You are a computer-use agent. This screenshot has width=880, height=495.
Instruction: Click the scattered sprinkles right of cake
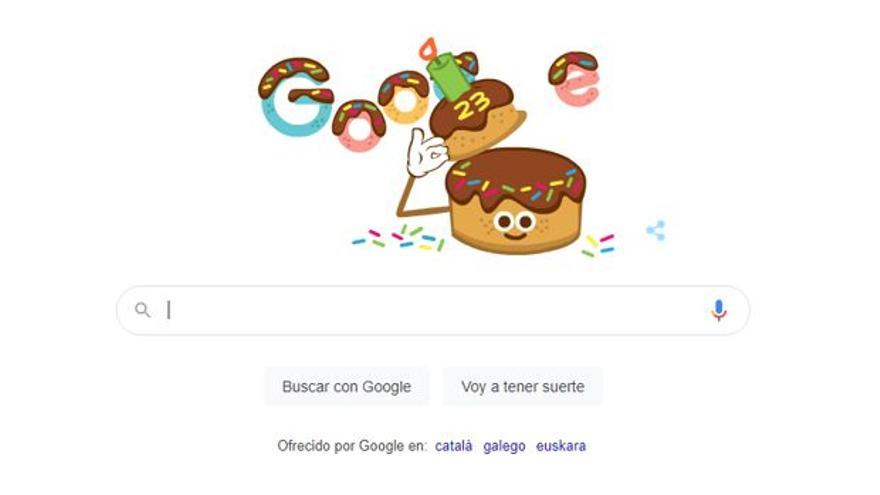(x=598, y=245)
